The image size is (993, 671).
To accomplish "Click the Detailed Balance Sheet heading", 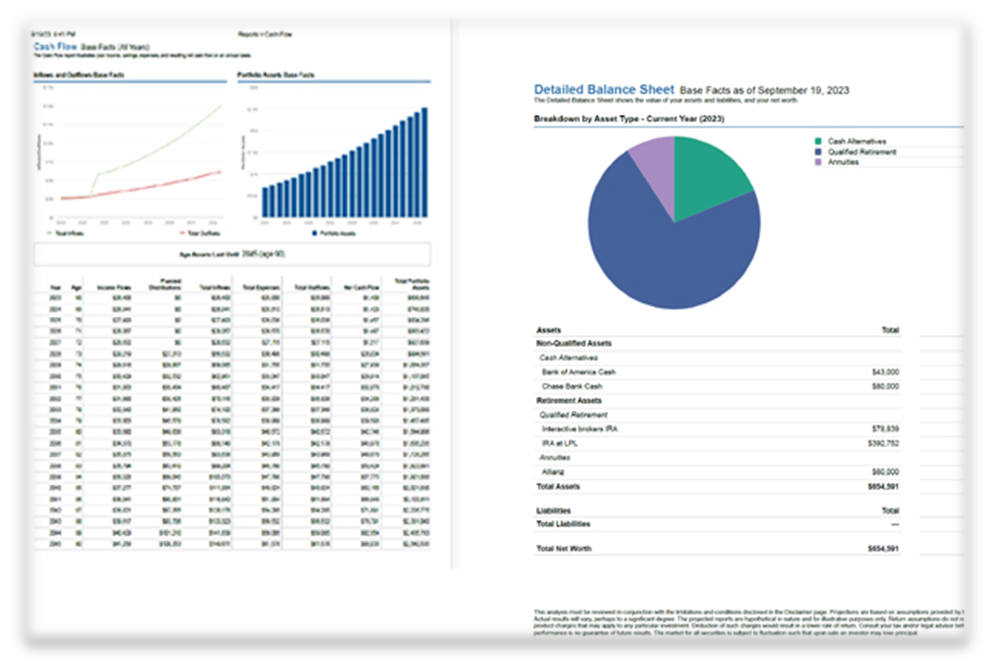I will (603, 90).
